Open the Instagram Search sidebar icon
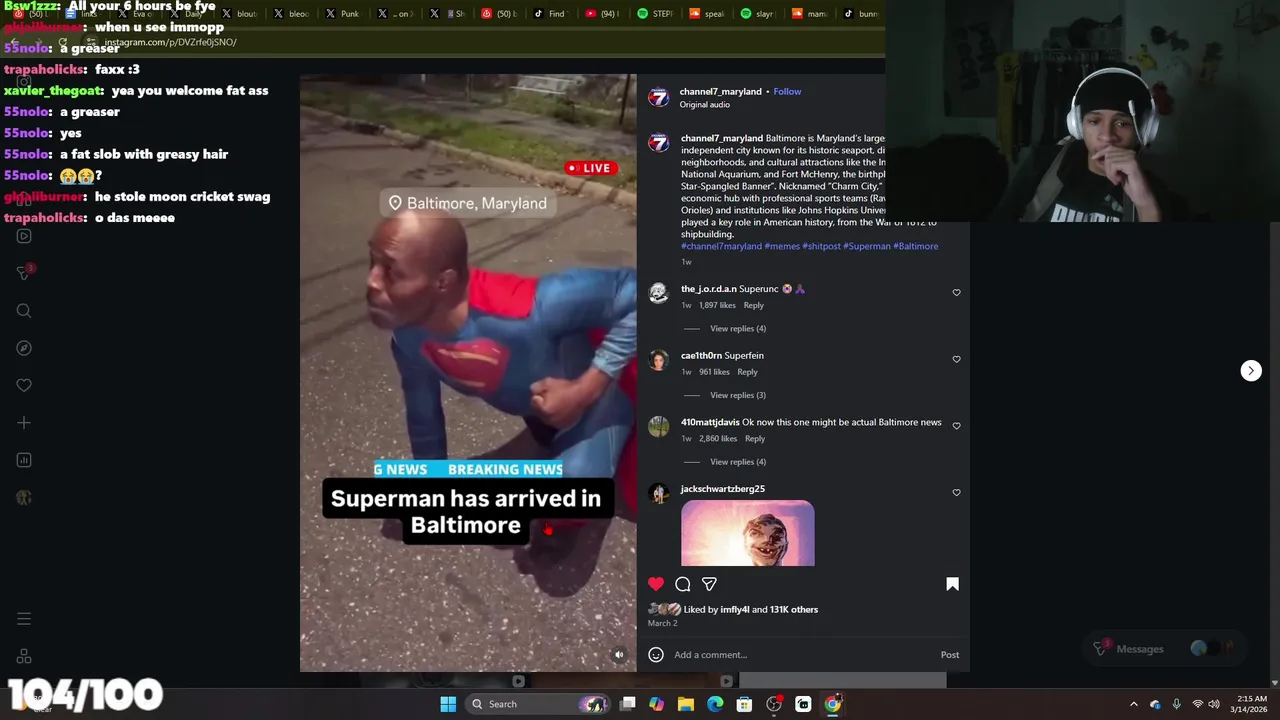Image resolution: width=1280 pixels, height=720 pixels. pyautogui.click(x=24, y=311)
